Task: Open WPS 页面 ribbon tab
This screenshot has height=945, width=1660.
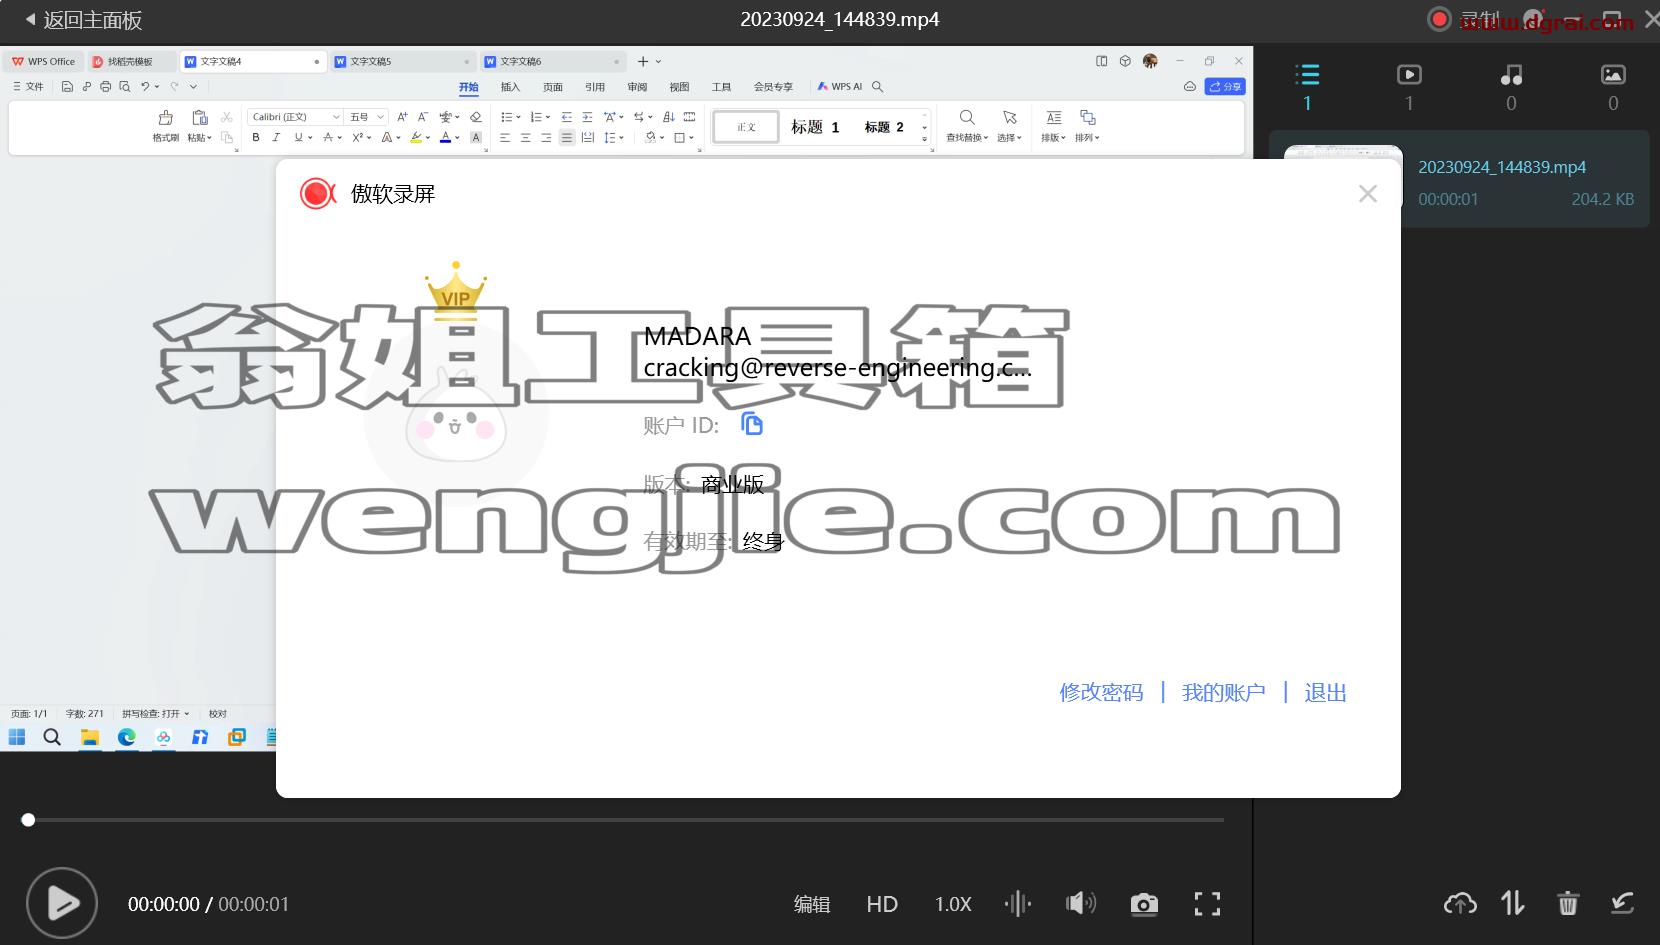Action: click(553, 87)
